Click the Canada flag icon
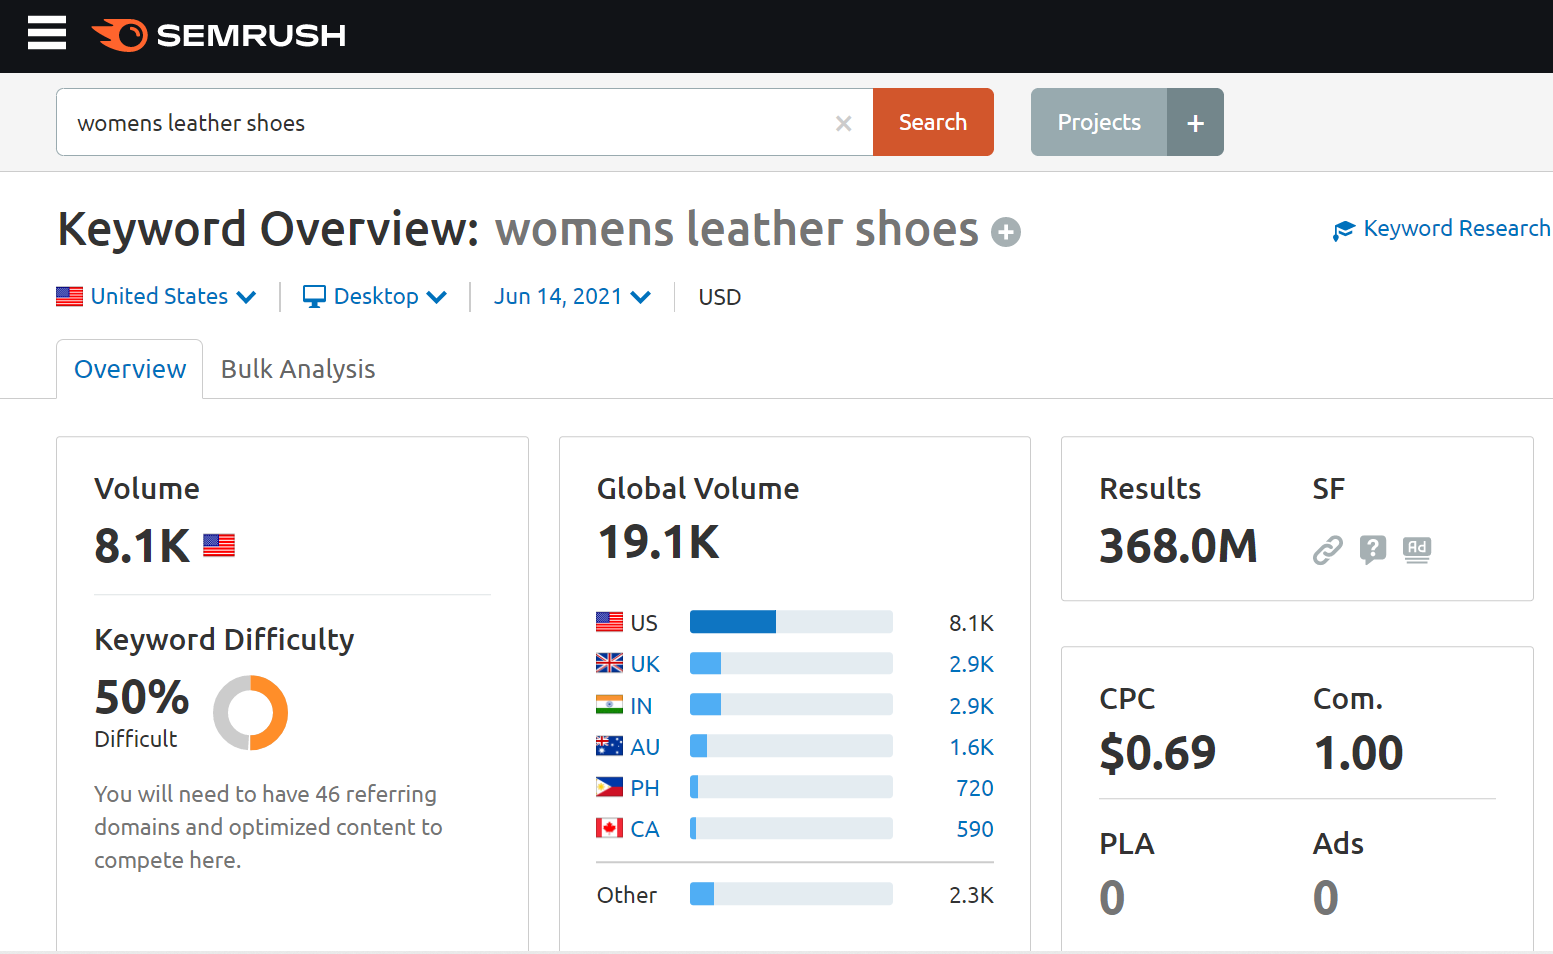The image size is (1553, 954). (x=609, y=828)
